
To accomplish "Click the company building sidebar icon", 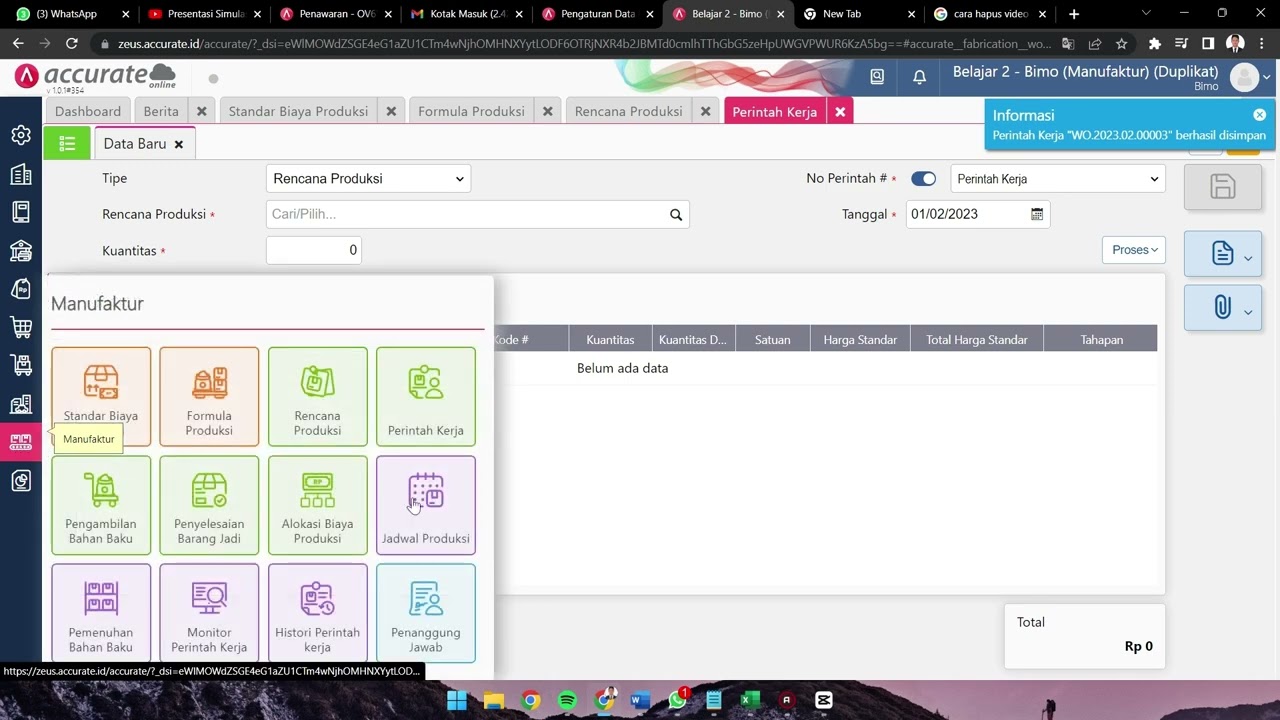I will click(21, 174).
